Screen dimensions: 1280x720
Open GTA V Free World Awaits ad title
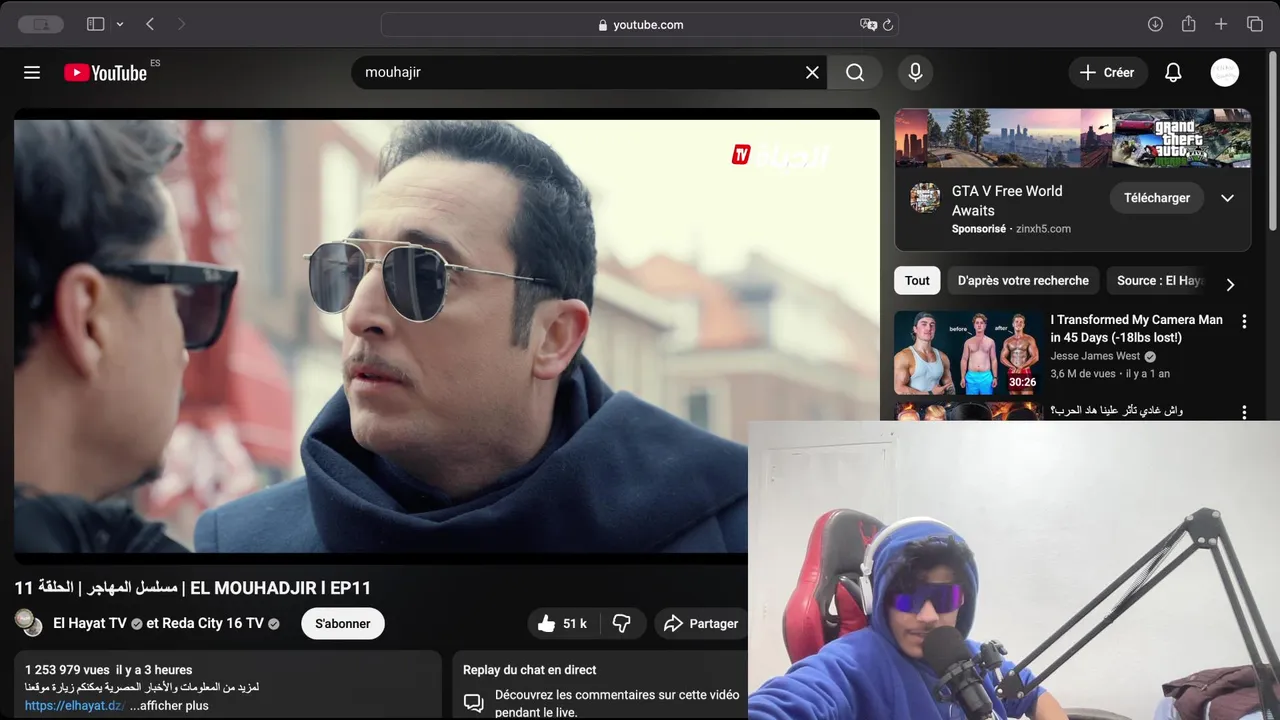pyautogui.click(x=1007, y=201)
